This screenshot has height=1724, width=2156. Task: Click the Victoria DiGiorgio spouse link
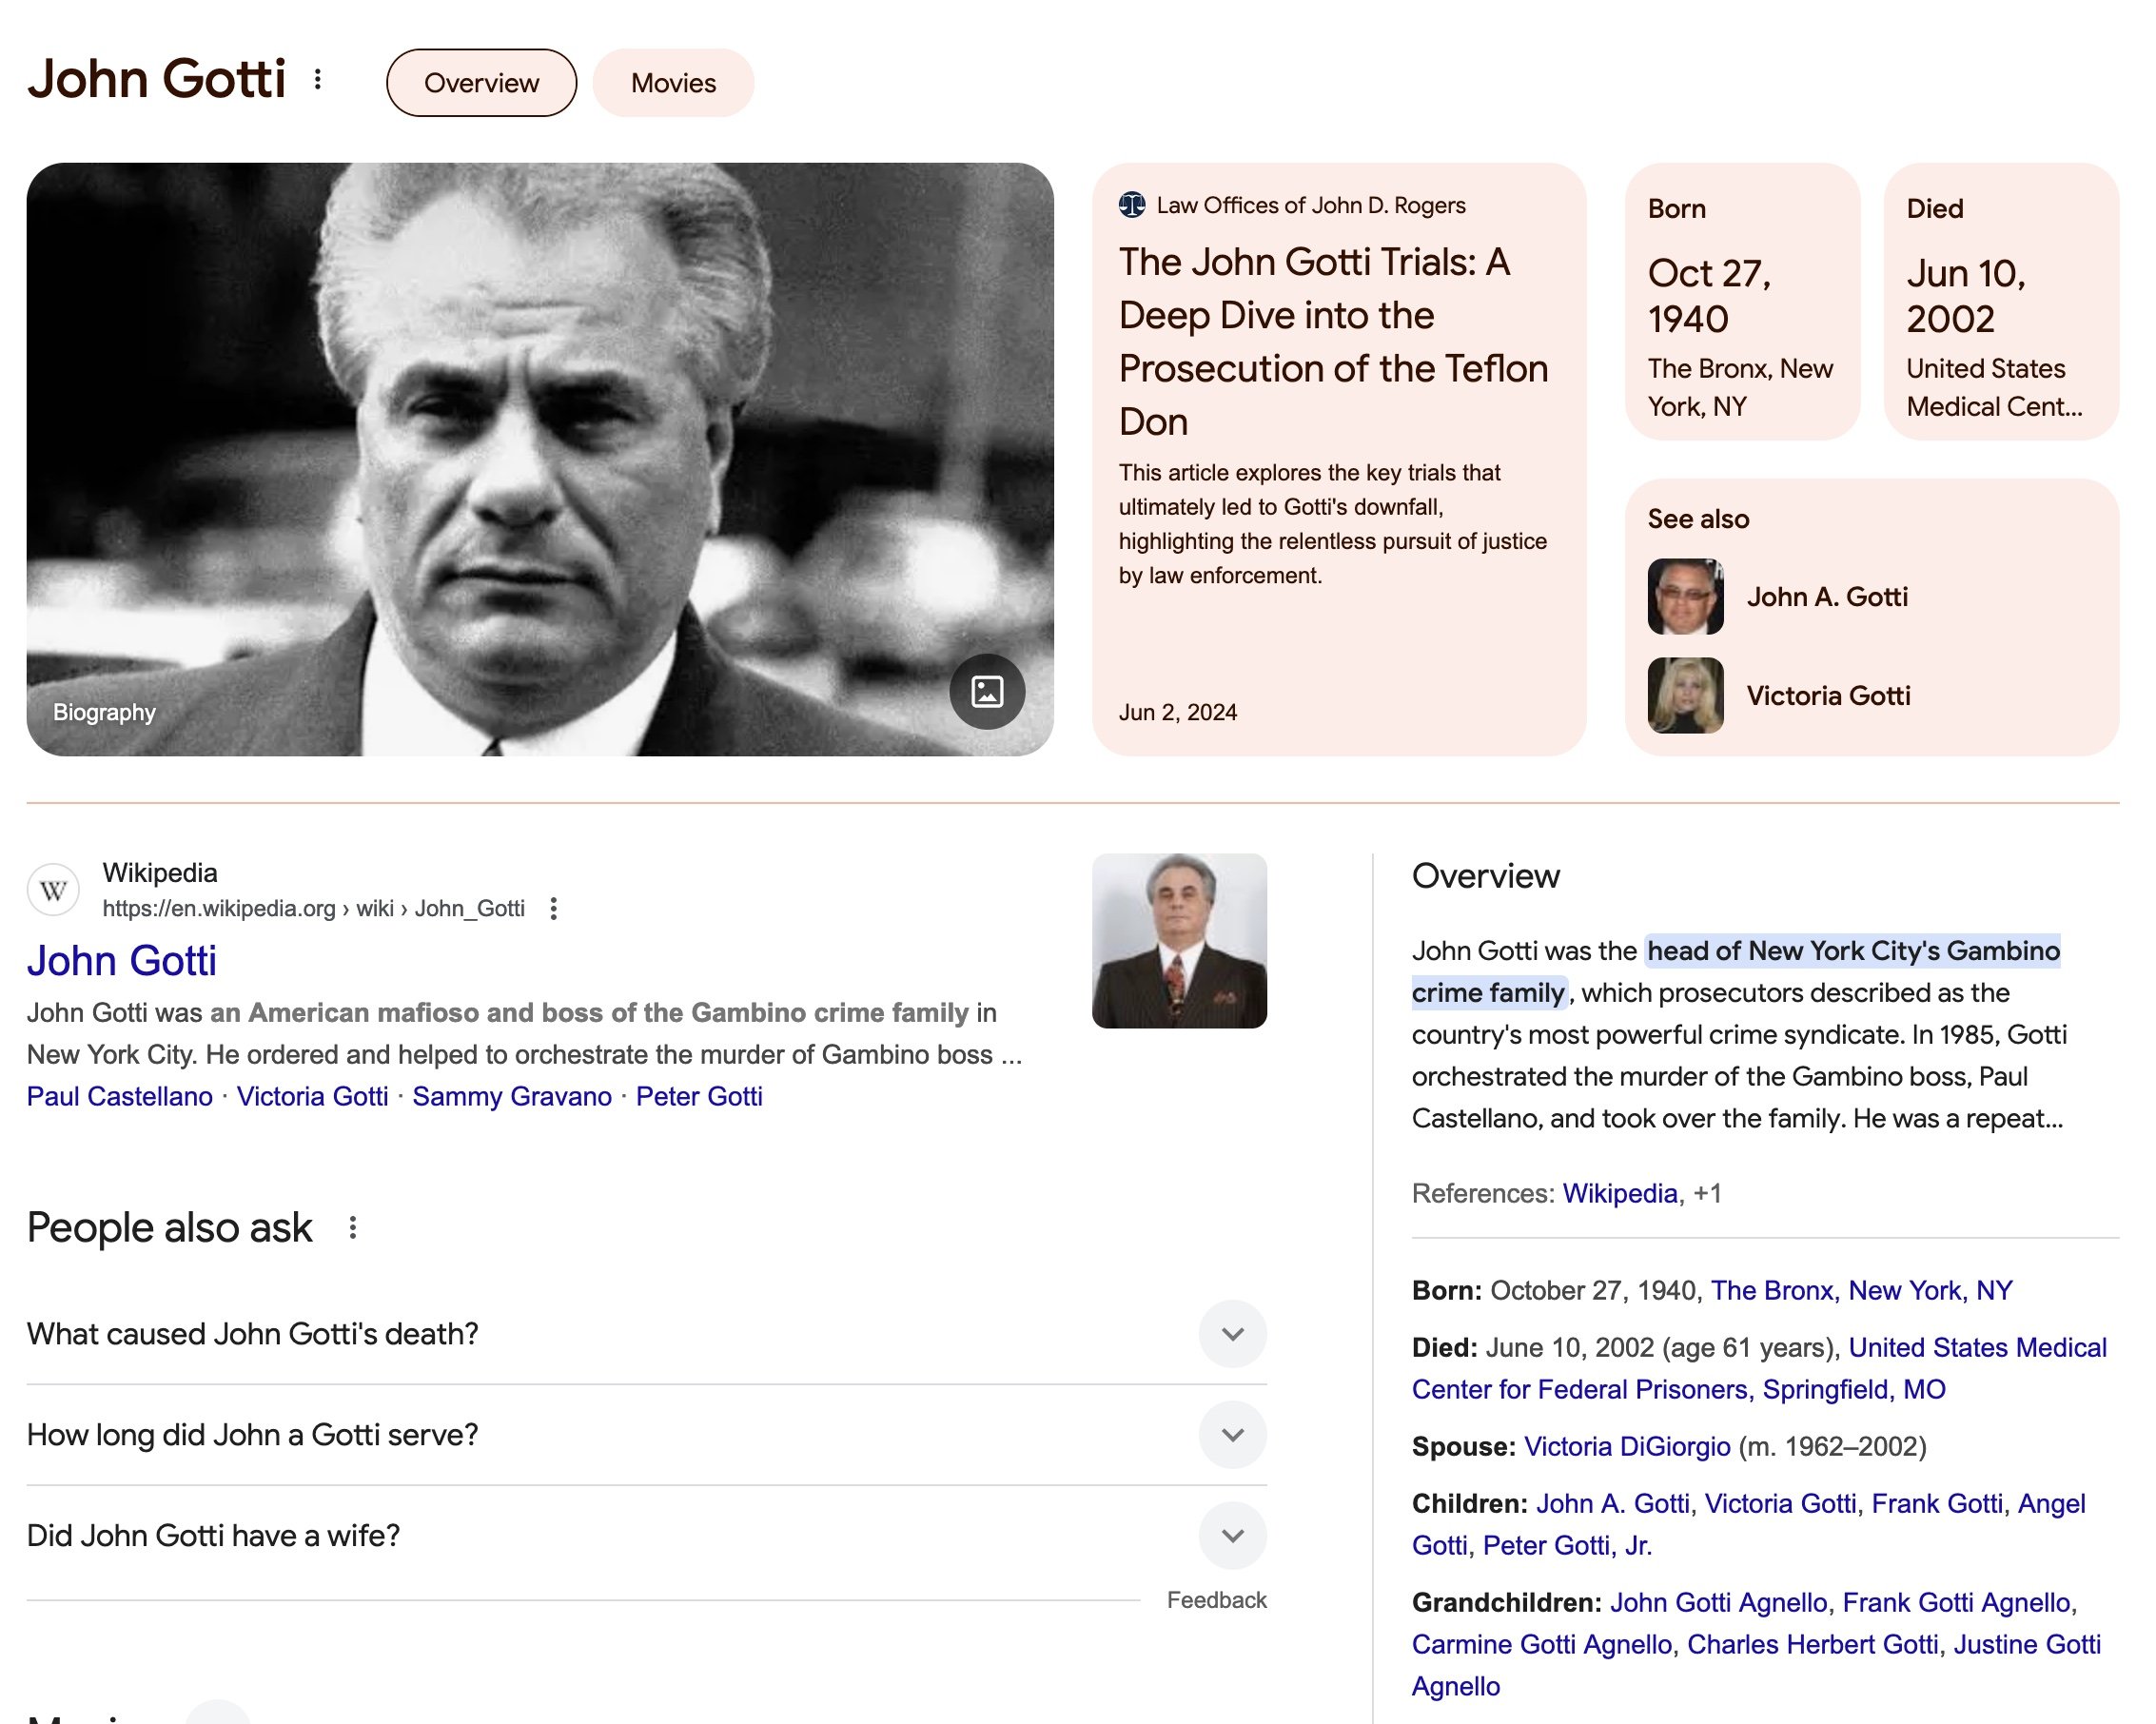(x=1626, y=1446)
